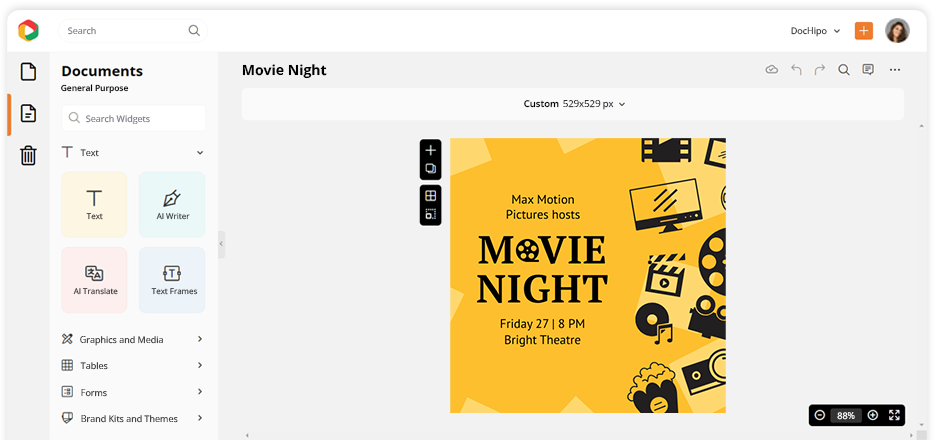Click the DocHipo logo icon
This screenshot has width=934, height=440.
pyautogui.click(x=28, y=30)
